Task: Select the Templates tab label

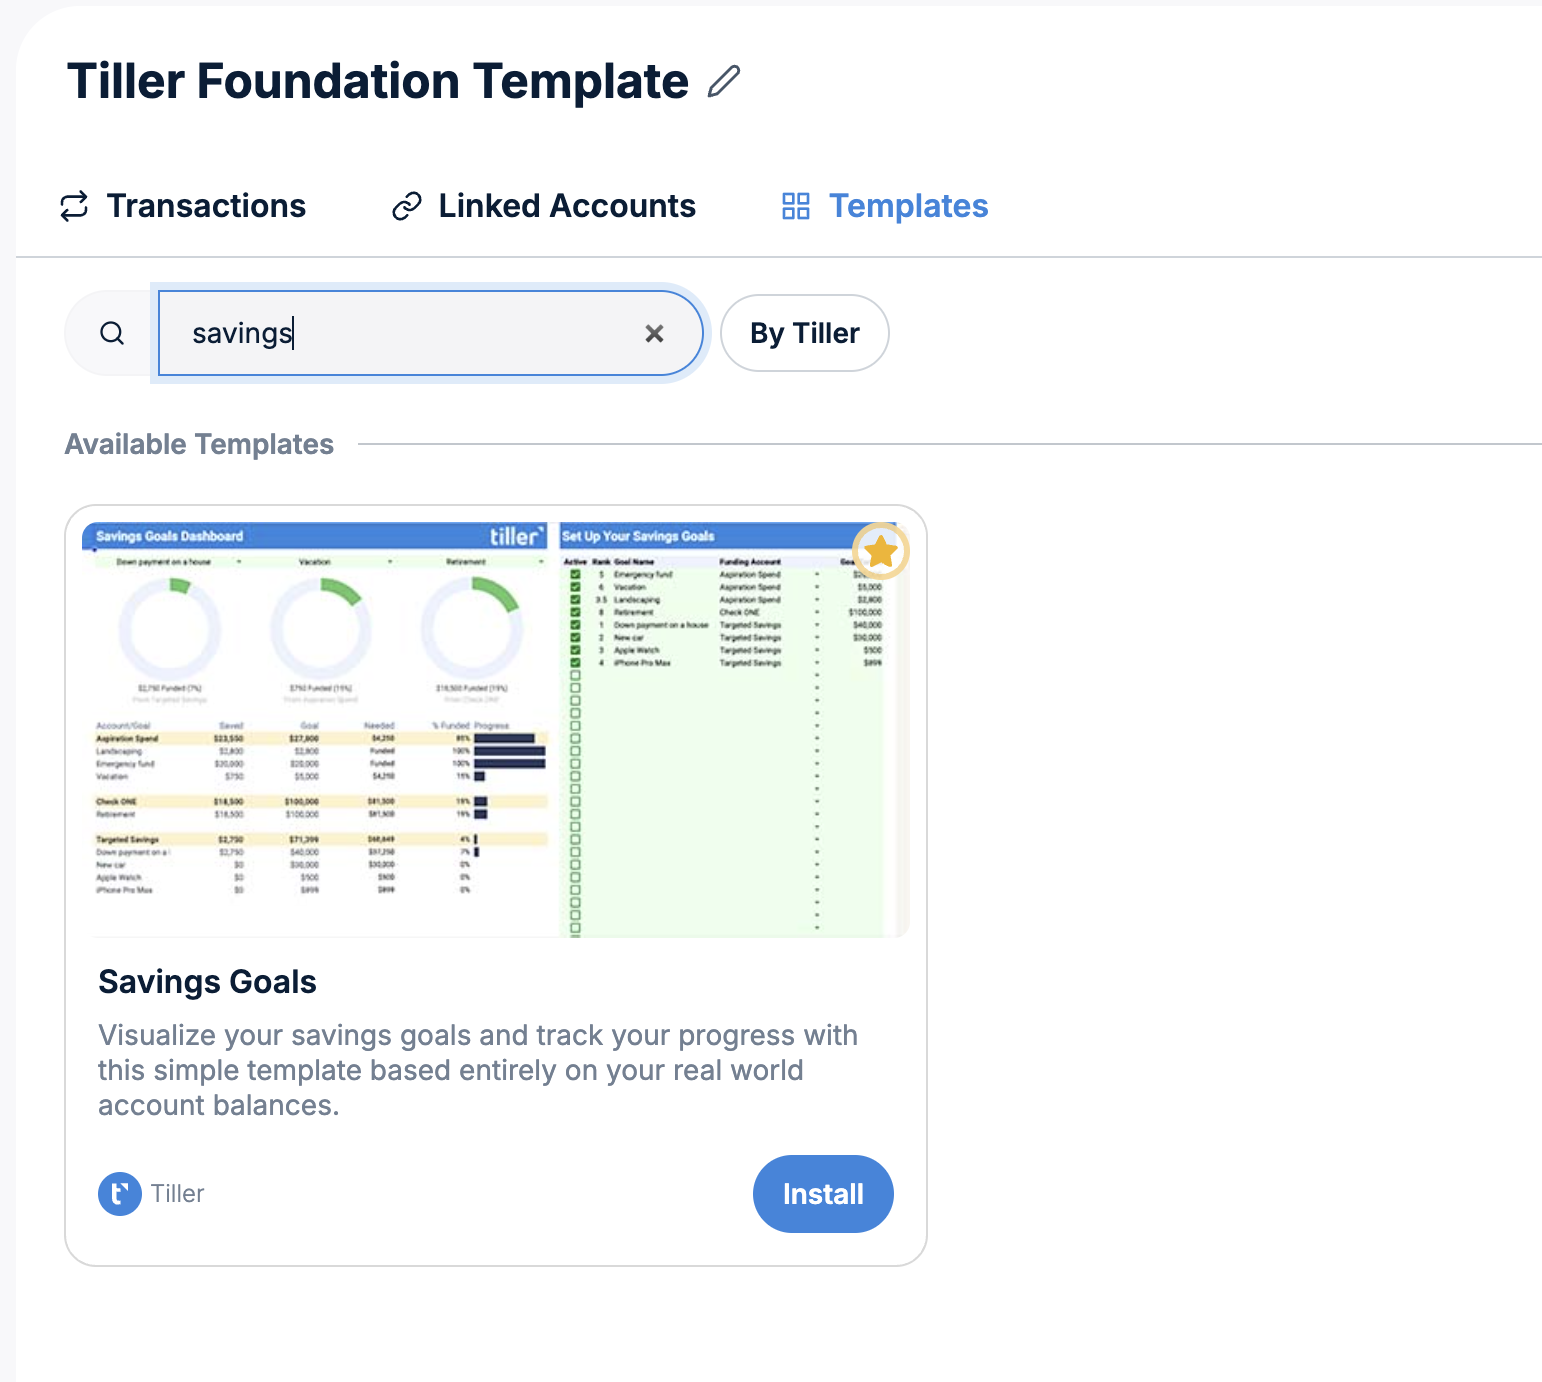Action: 909,206
